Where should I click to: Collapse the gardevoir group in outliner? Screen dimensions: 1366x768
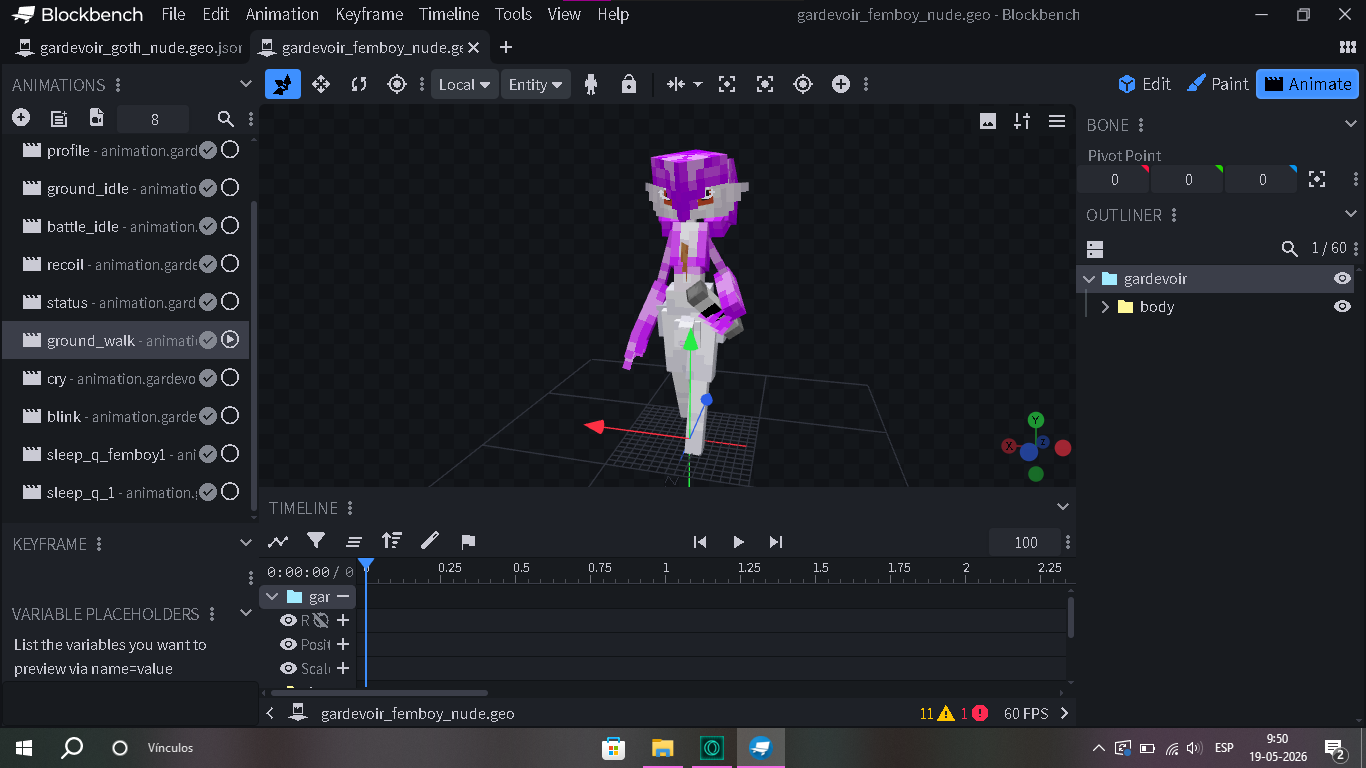(1089, 279)
